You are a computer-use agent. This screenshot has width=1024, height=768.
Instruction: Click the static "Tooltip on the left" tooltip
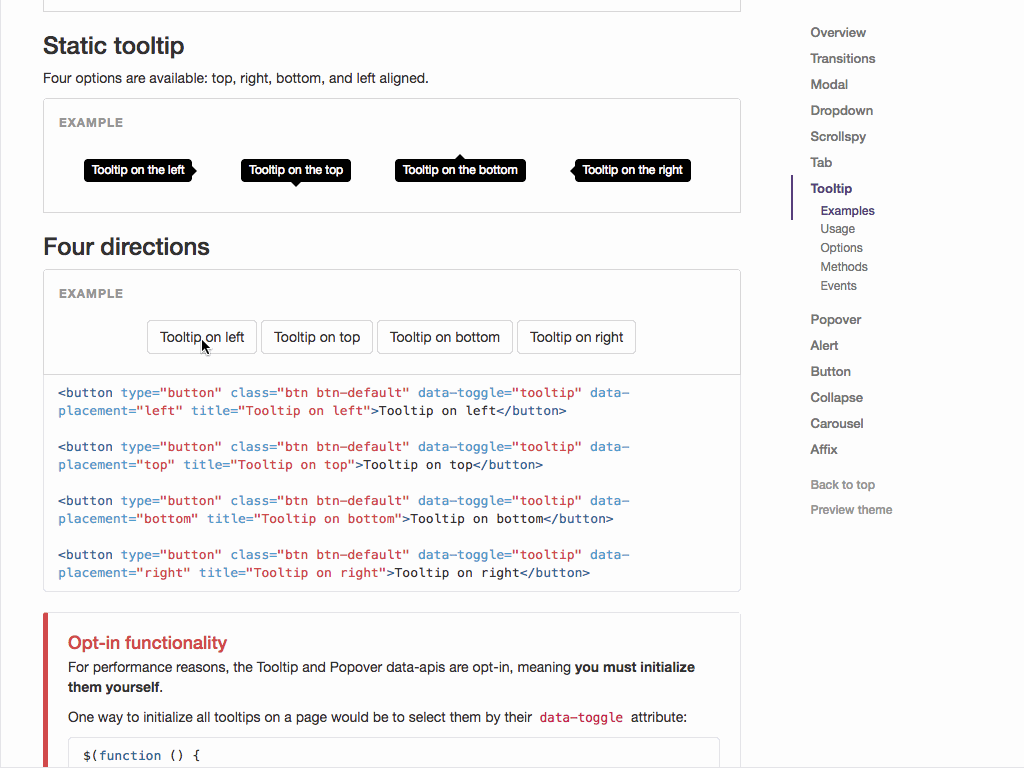pyautogui.click(x=137, y=170)
